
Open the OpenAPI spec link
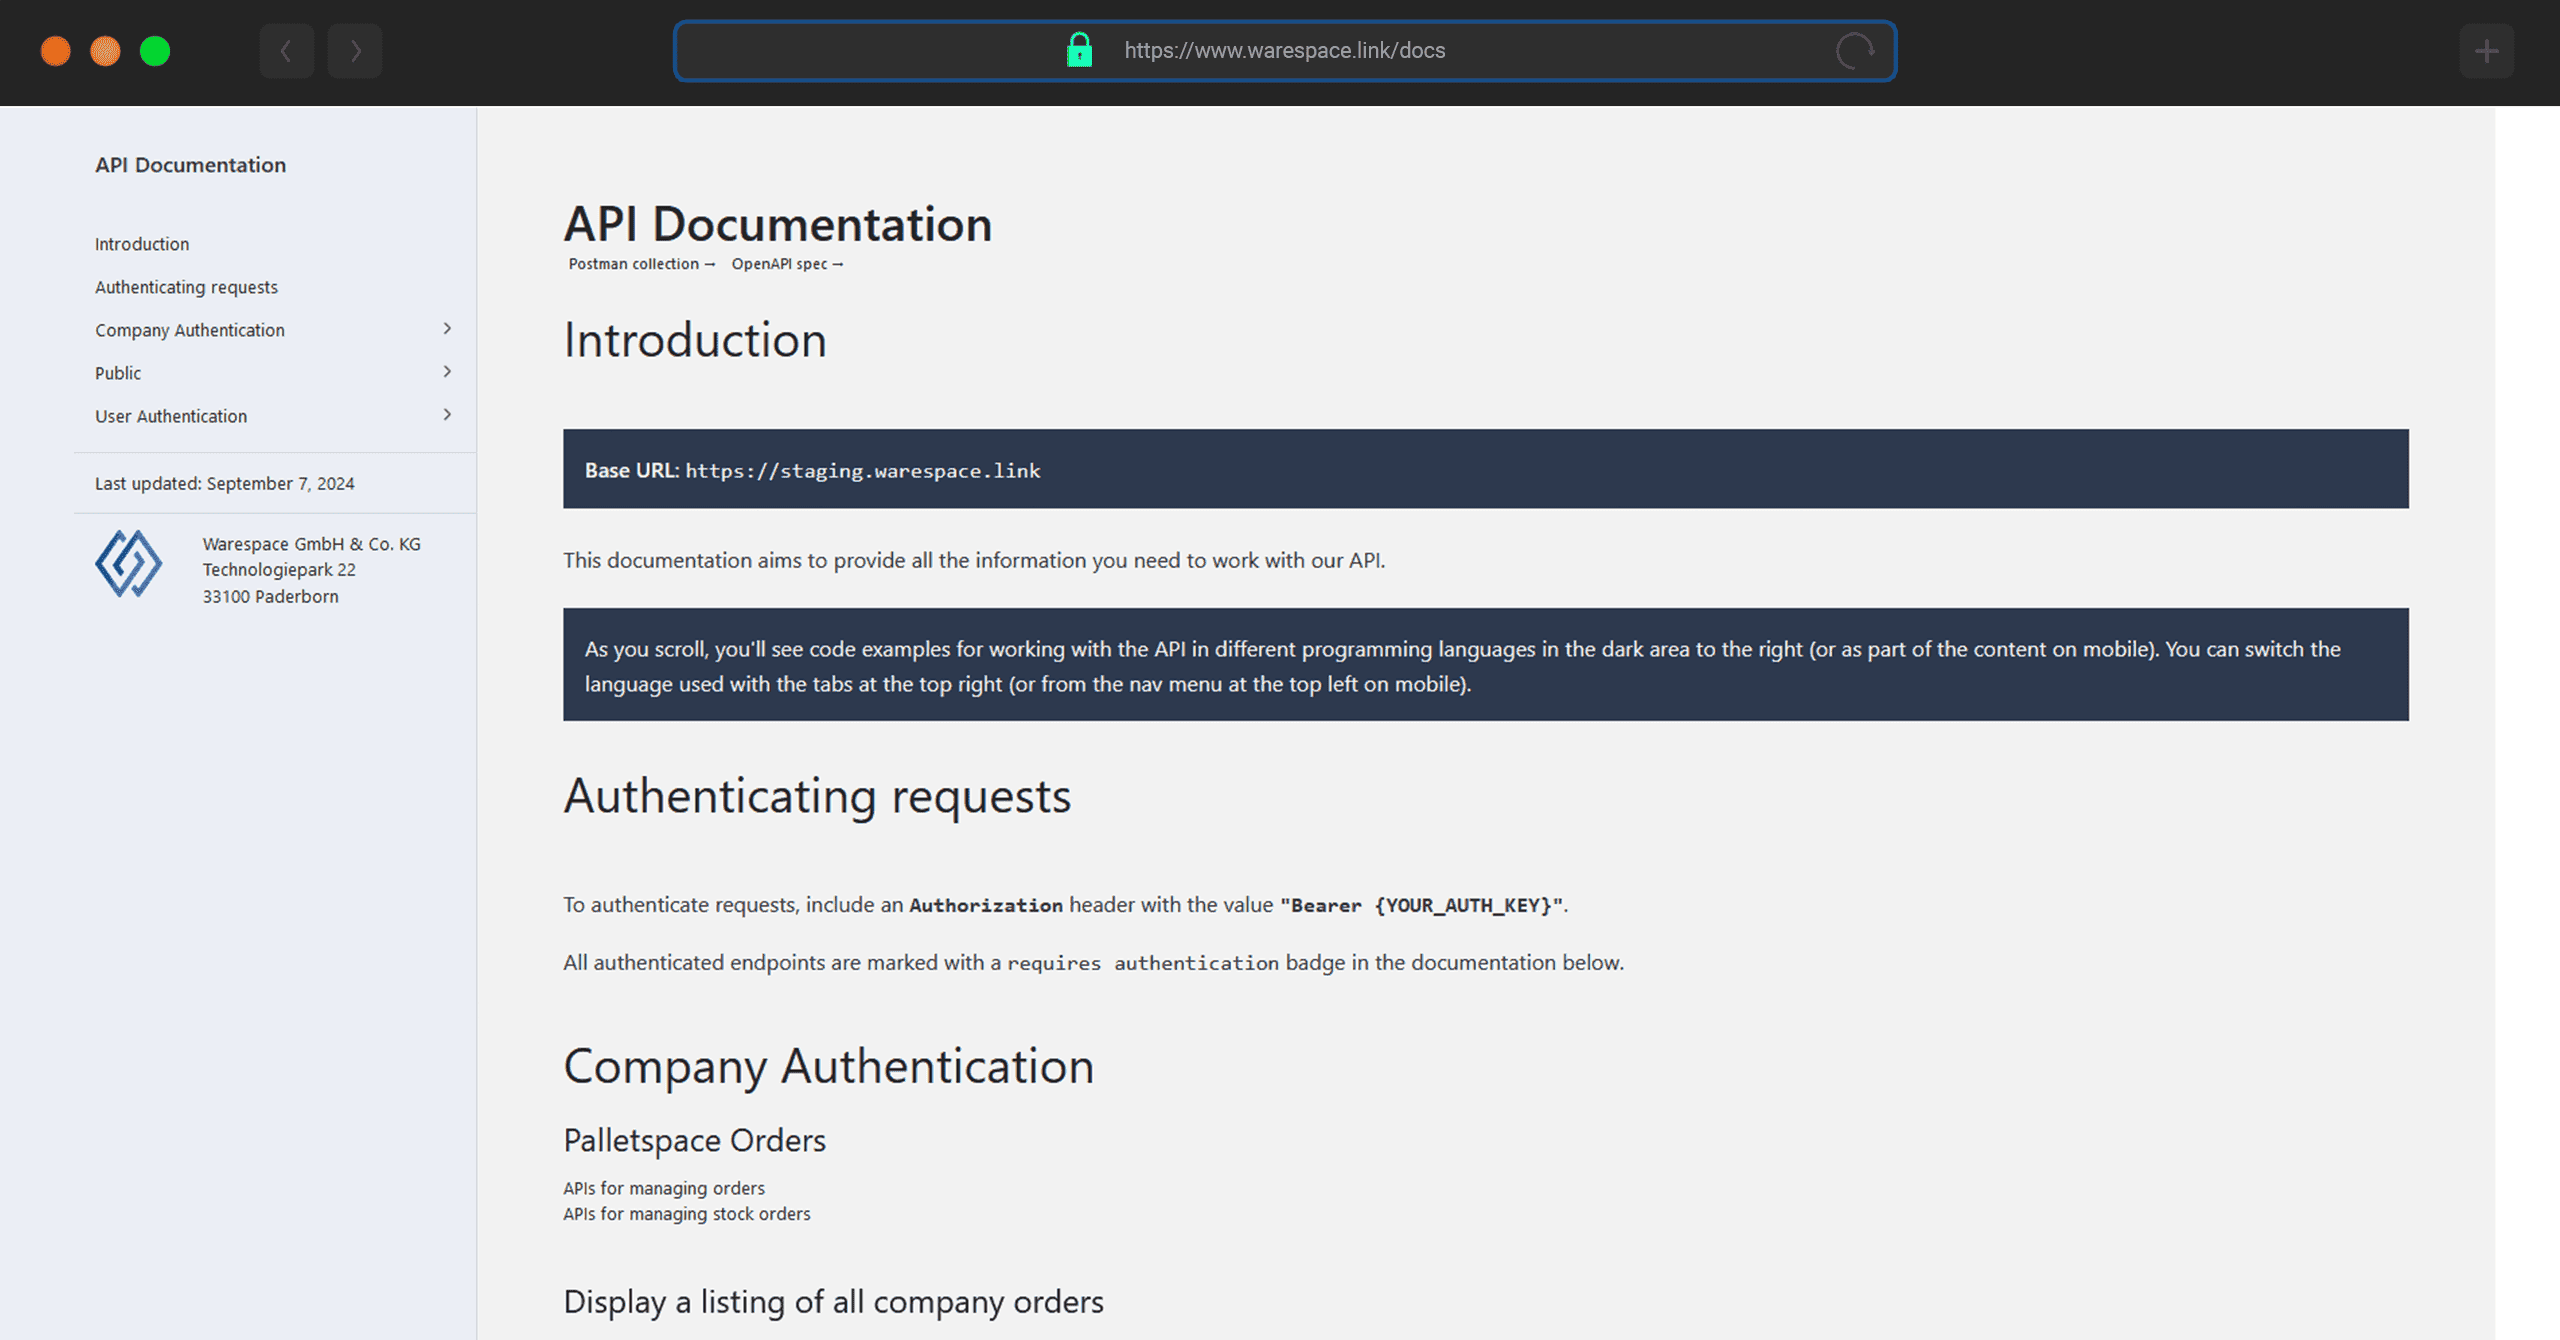coord(787,264)
